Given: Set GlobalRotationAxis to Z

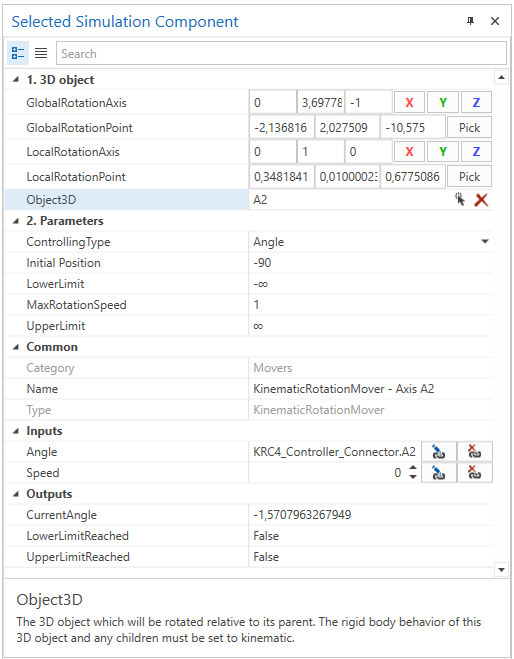Looking at the screenshot, I should coord(476,103).
